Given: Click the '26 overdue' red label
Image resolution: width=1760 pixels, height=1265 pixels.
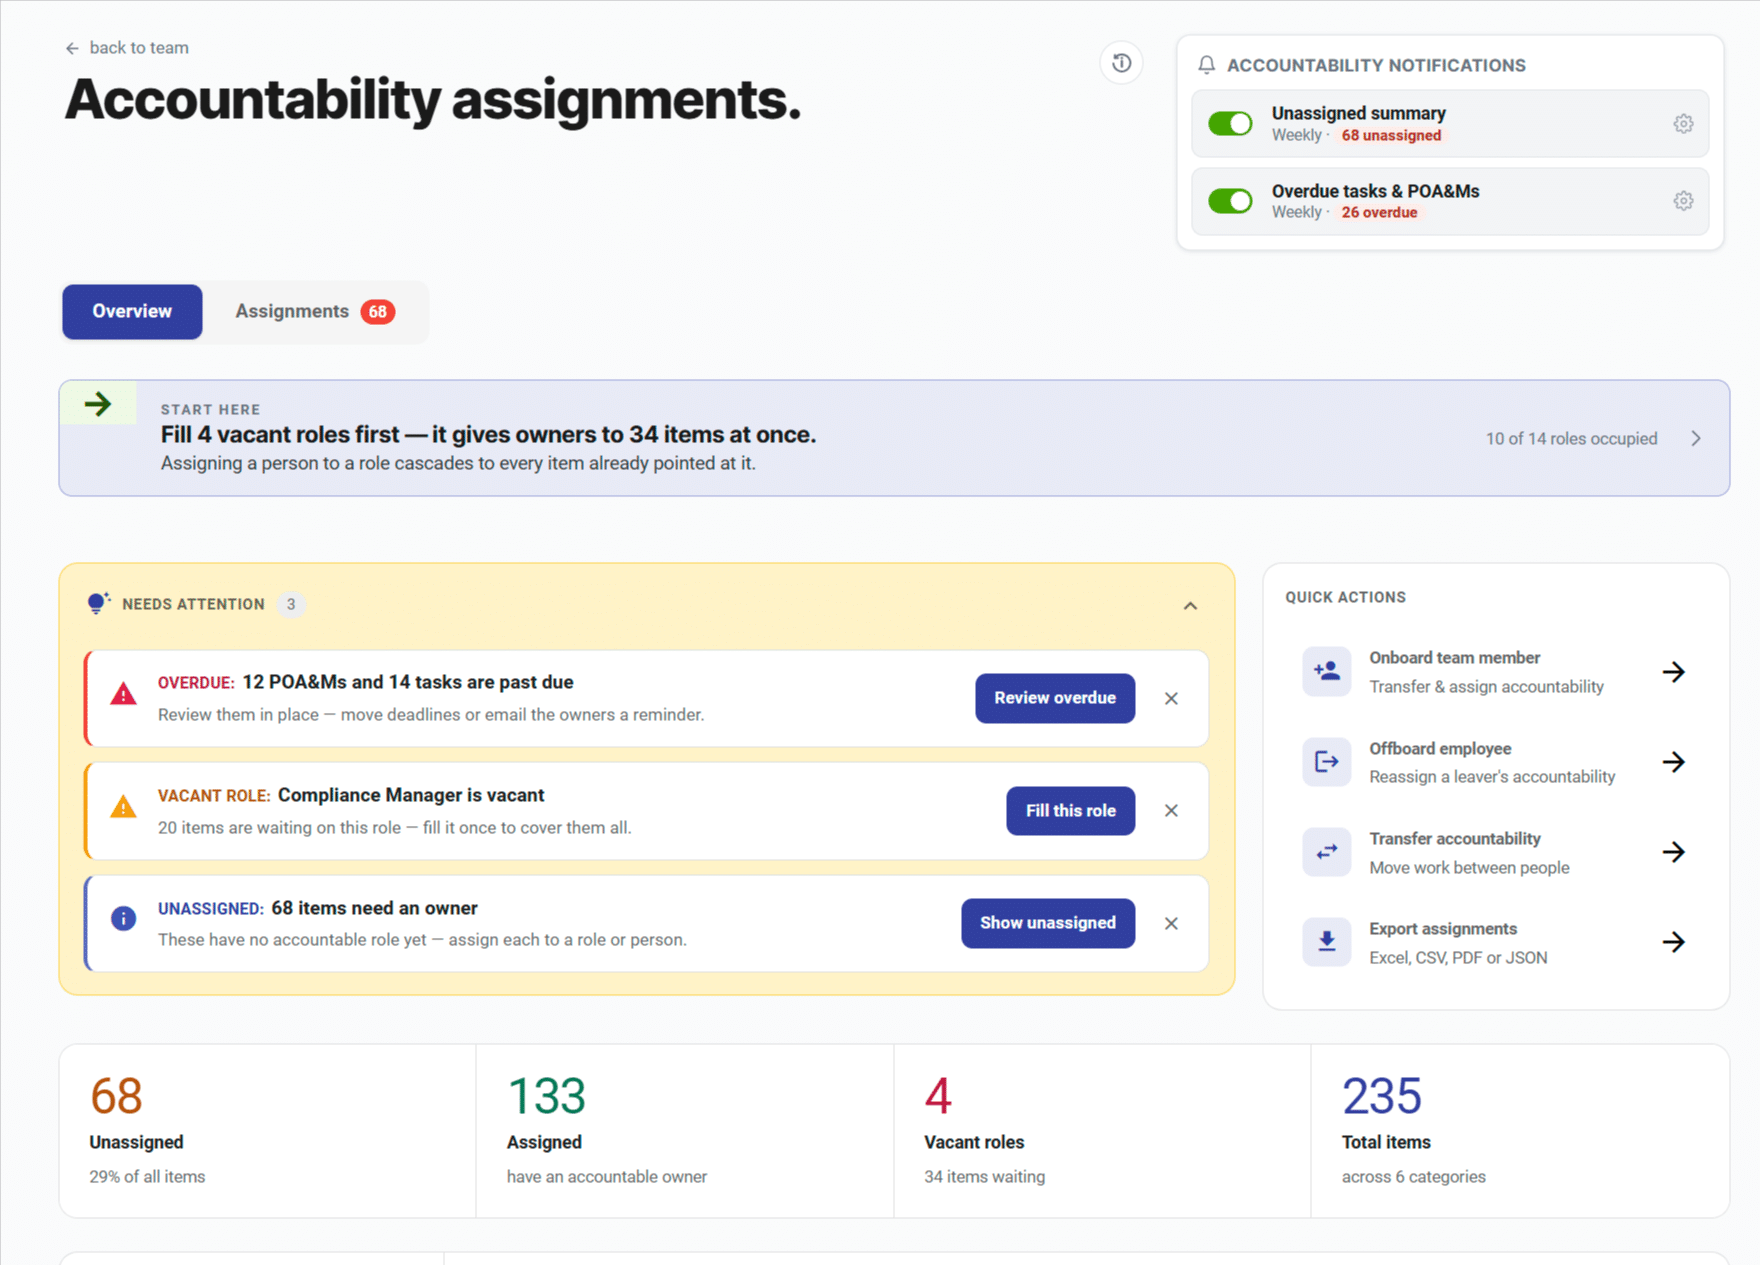Looking at the screenshot, I should pos(1379,212).
